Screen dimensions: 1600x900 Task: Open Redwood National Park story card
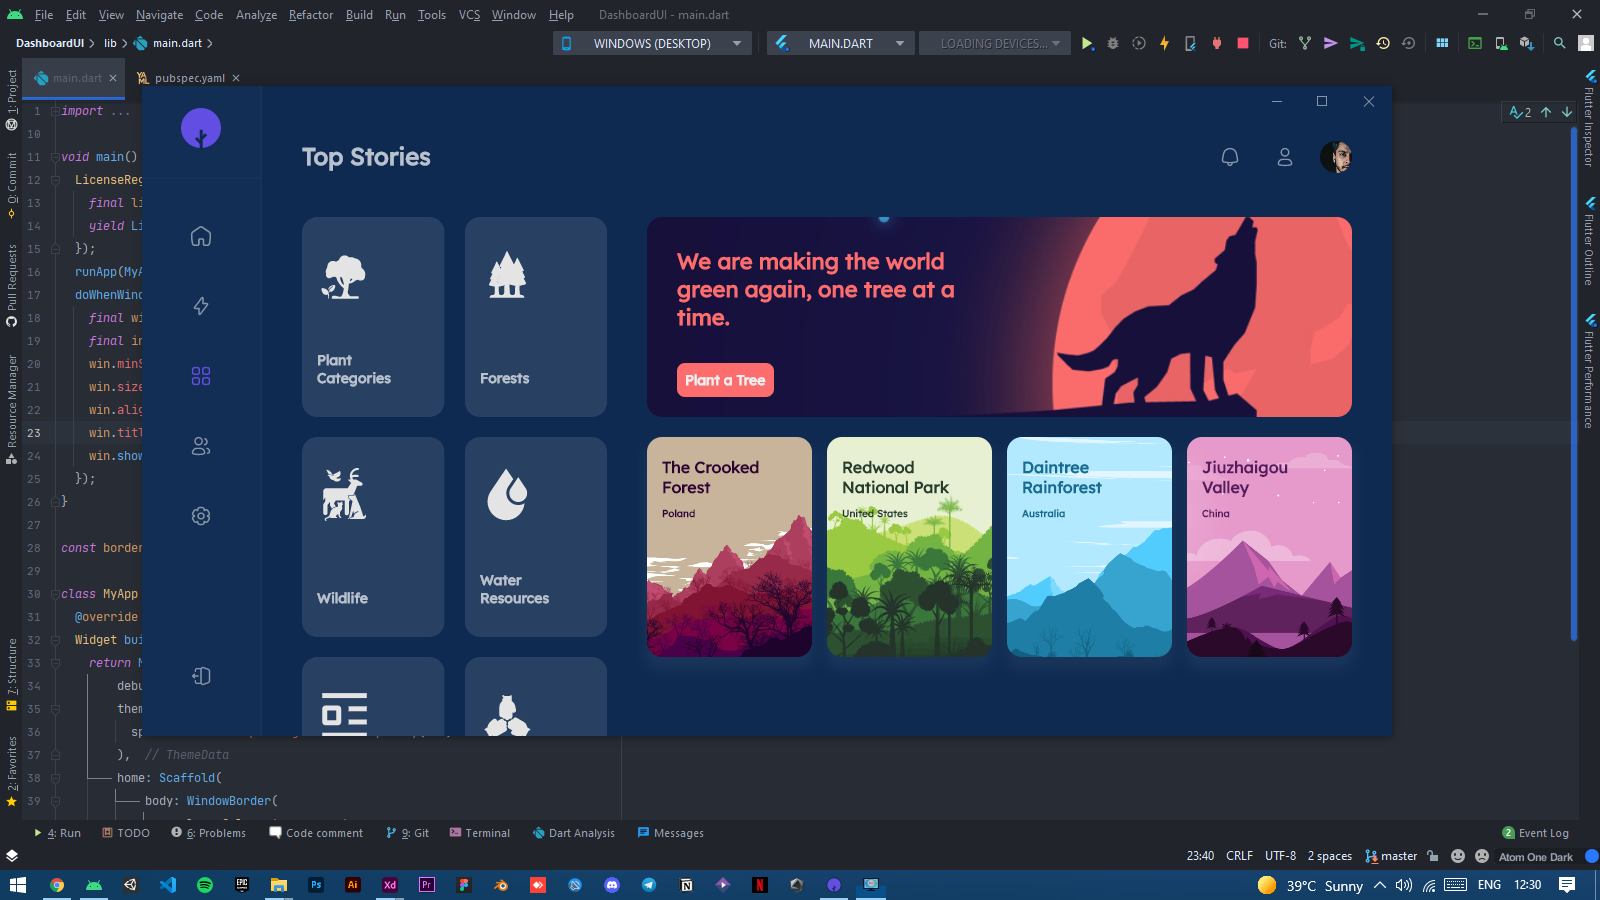point(909,547)
